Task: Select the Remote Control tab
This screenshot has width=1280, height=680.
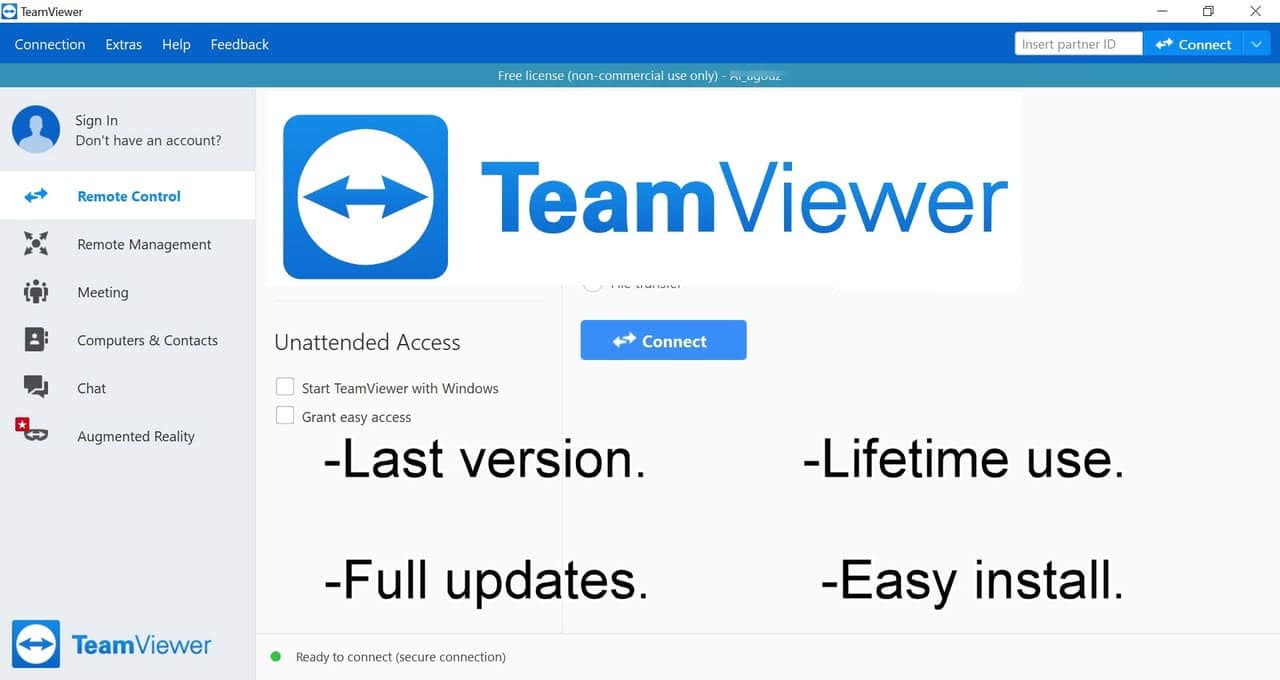Action: [x=128, y=196]
